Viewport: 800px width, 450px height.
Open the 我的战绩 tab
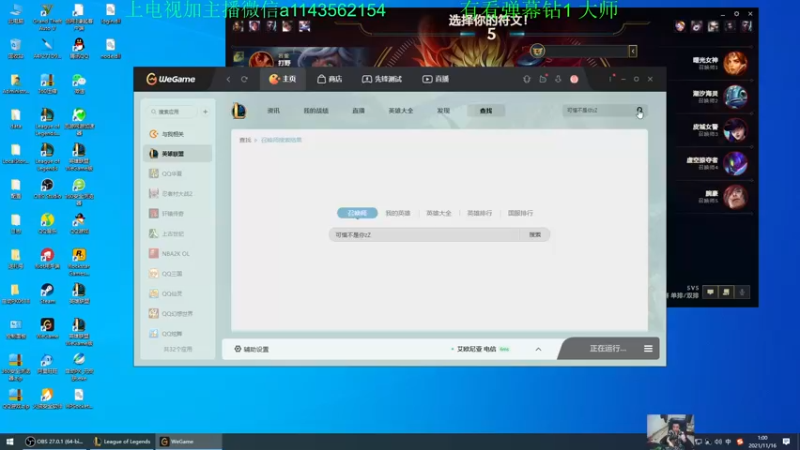pos(316,110)
